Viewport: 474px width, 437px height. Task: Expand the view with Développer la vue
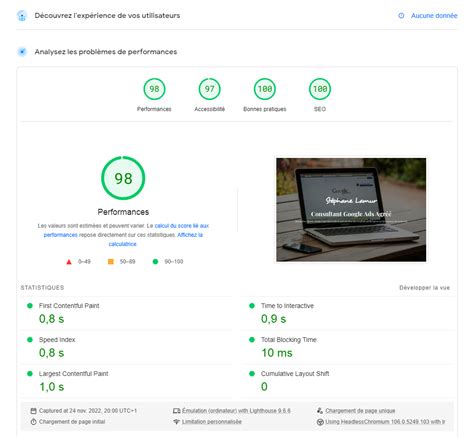424,288
